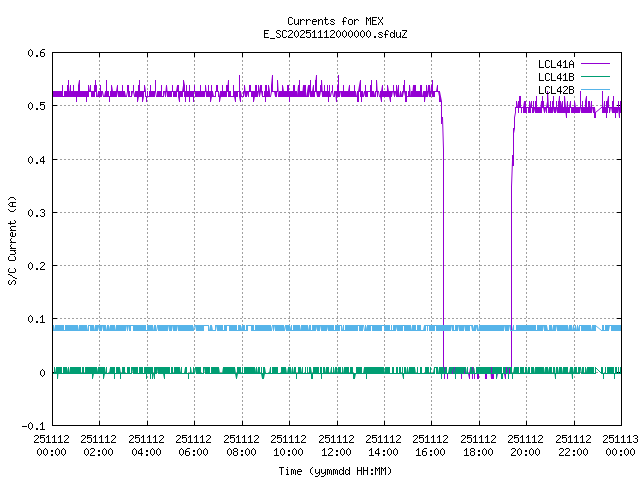Viewport: 640px width, 480px height.
Task: Click the 251112 00:00 time tick label
Action: point(52,445)
